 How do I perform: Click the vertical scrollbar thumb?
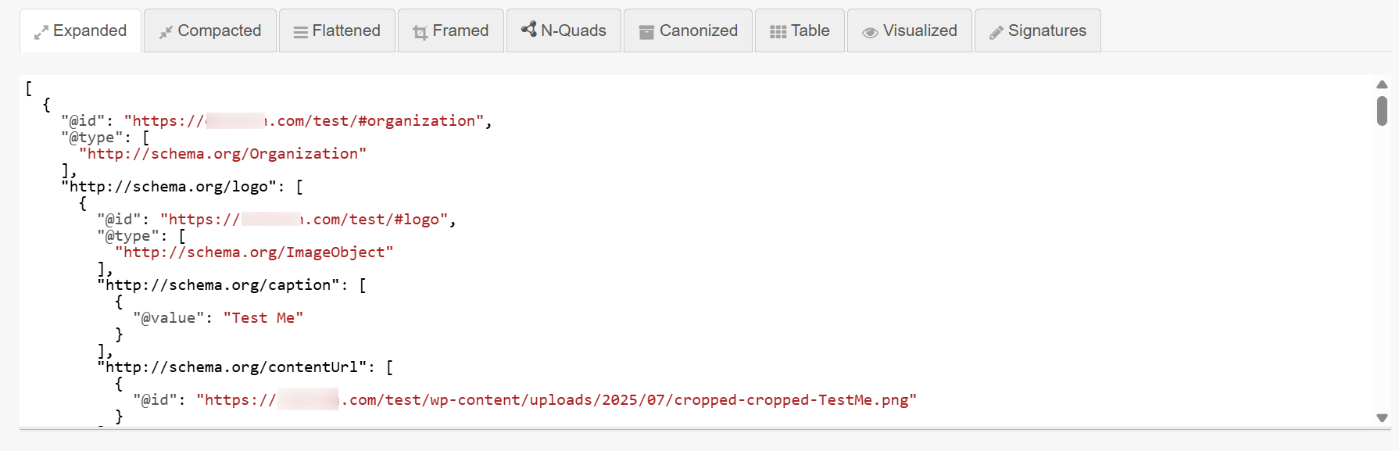tap(1382, 109)
